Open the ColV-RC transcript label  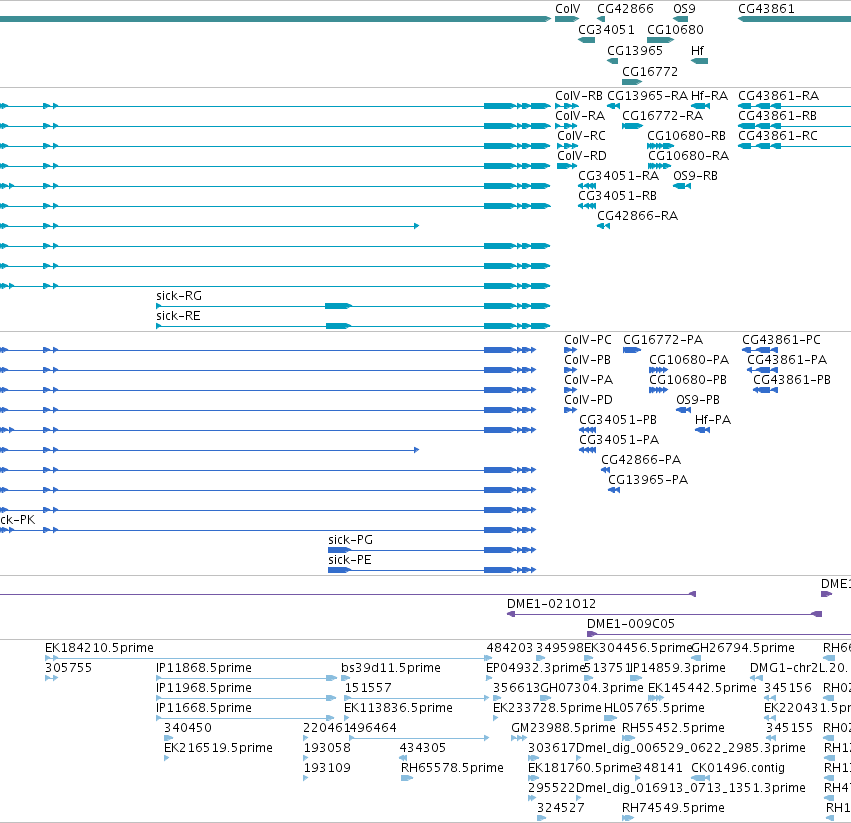click(581, 136)
